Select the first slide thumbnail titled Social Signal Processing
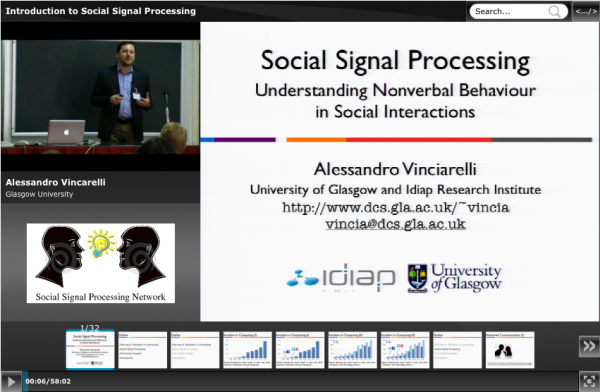 [90, 350]
